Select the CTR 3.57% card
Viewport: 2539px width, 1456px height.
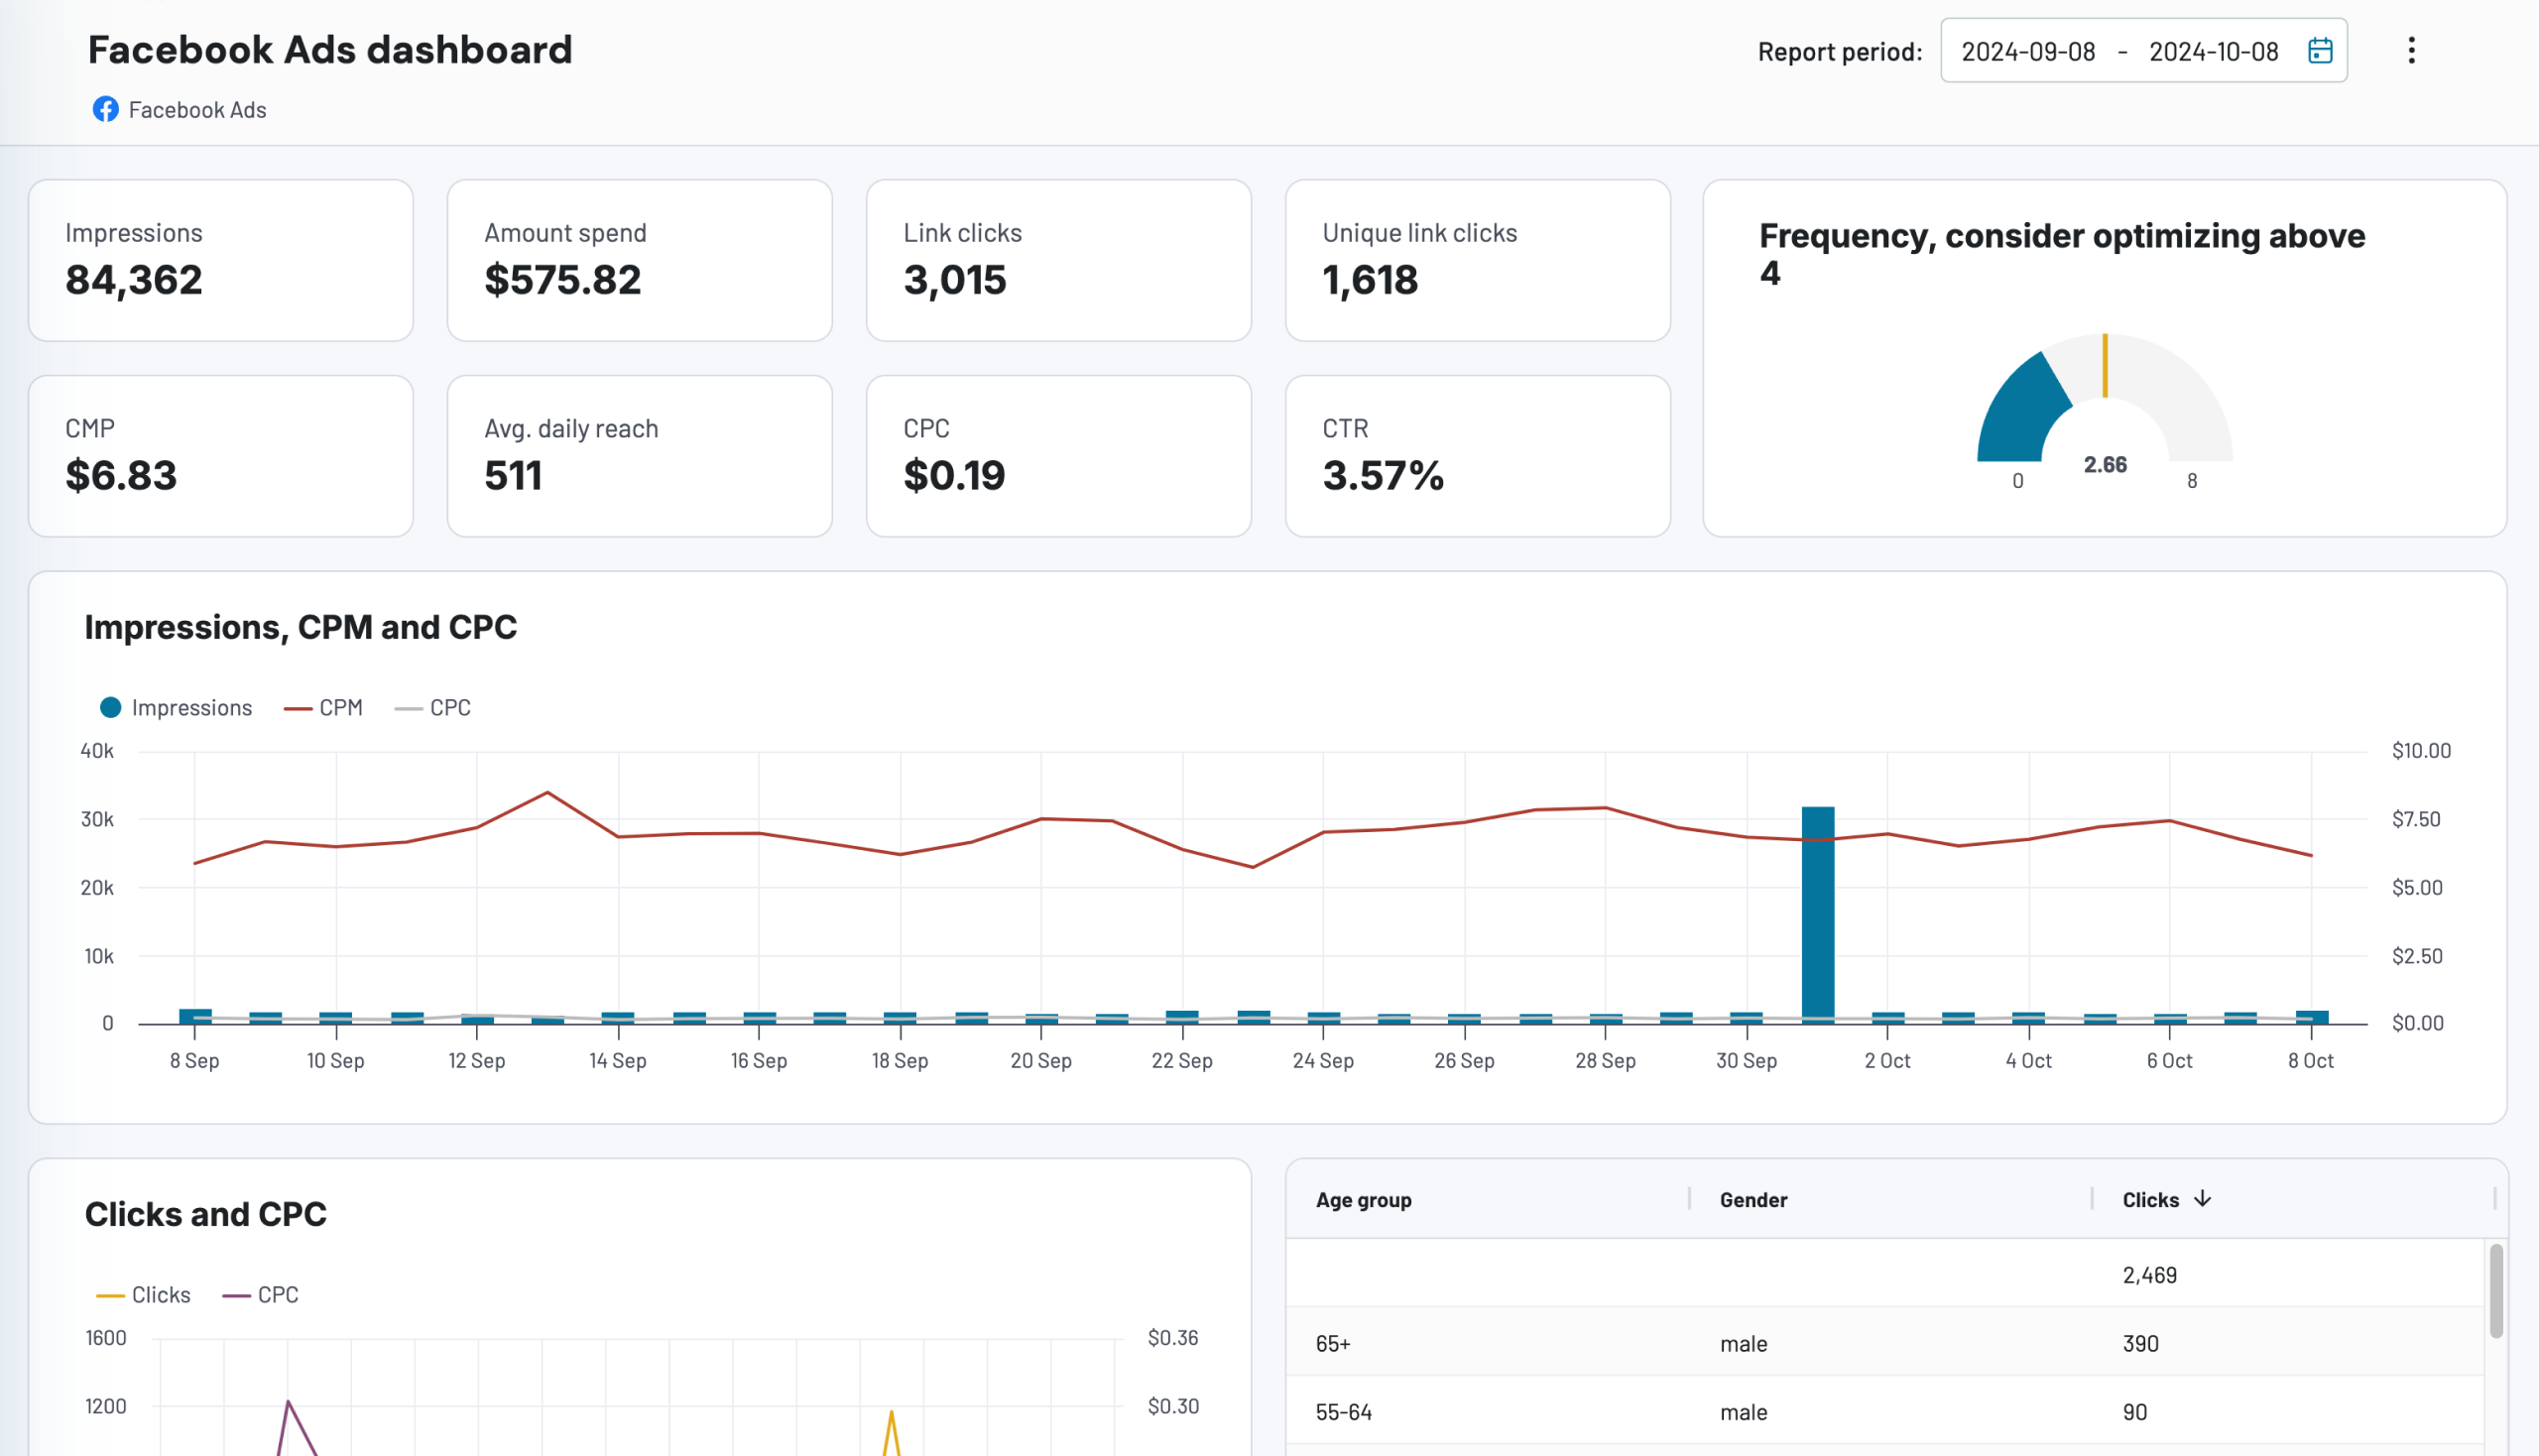(x=1478, y=456)
